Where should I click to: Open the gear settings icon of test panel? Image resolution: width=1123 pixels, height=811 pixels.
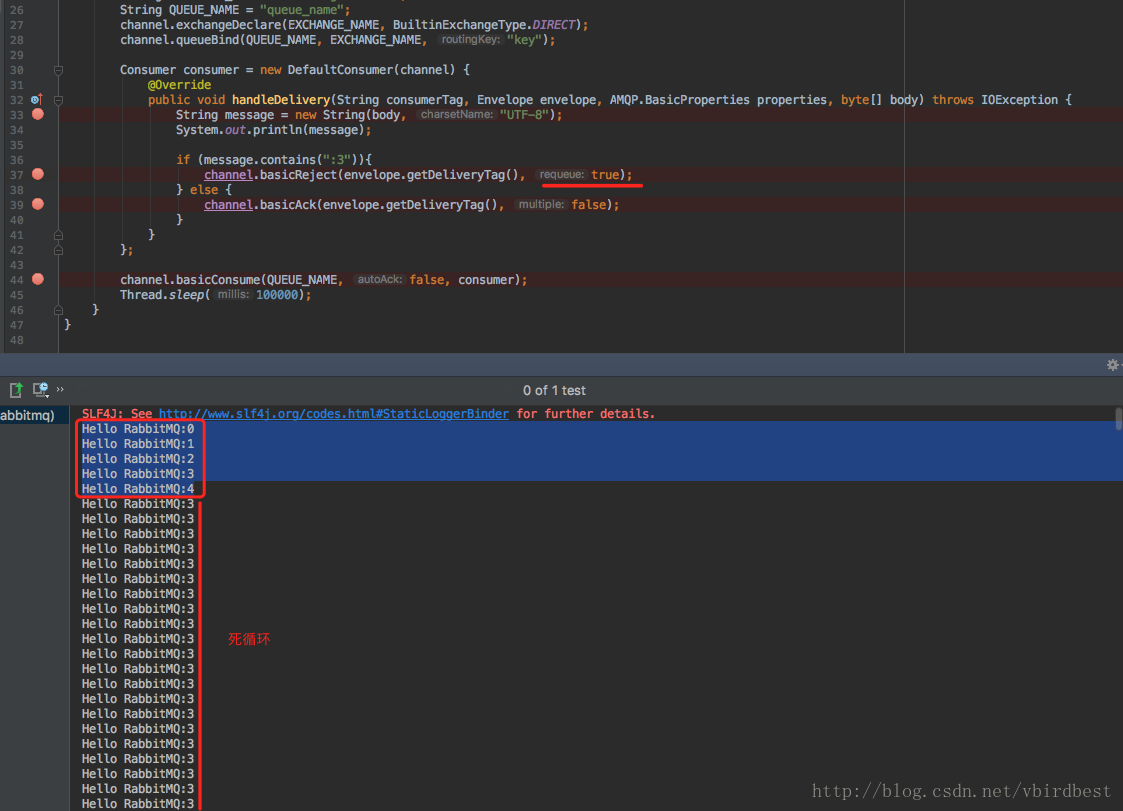(x=1112, y=365)
